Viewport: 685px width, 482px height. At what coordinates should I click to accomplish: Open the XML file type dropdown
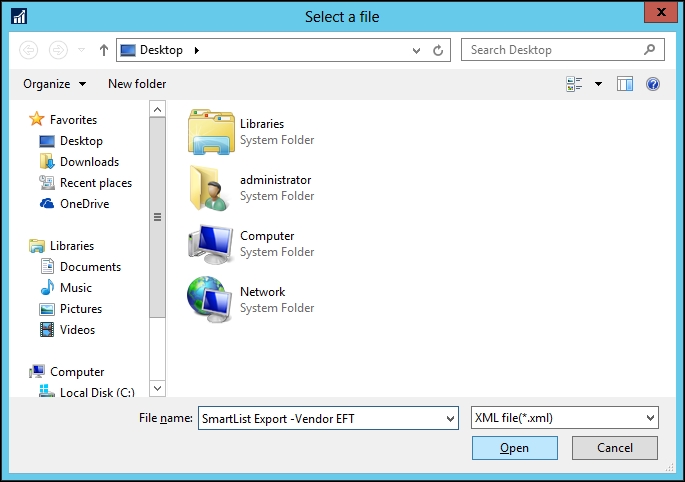[x=564, y=418]
